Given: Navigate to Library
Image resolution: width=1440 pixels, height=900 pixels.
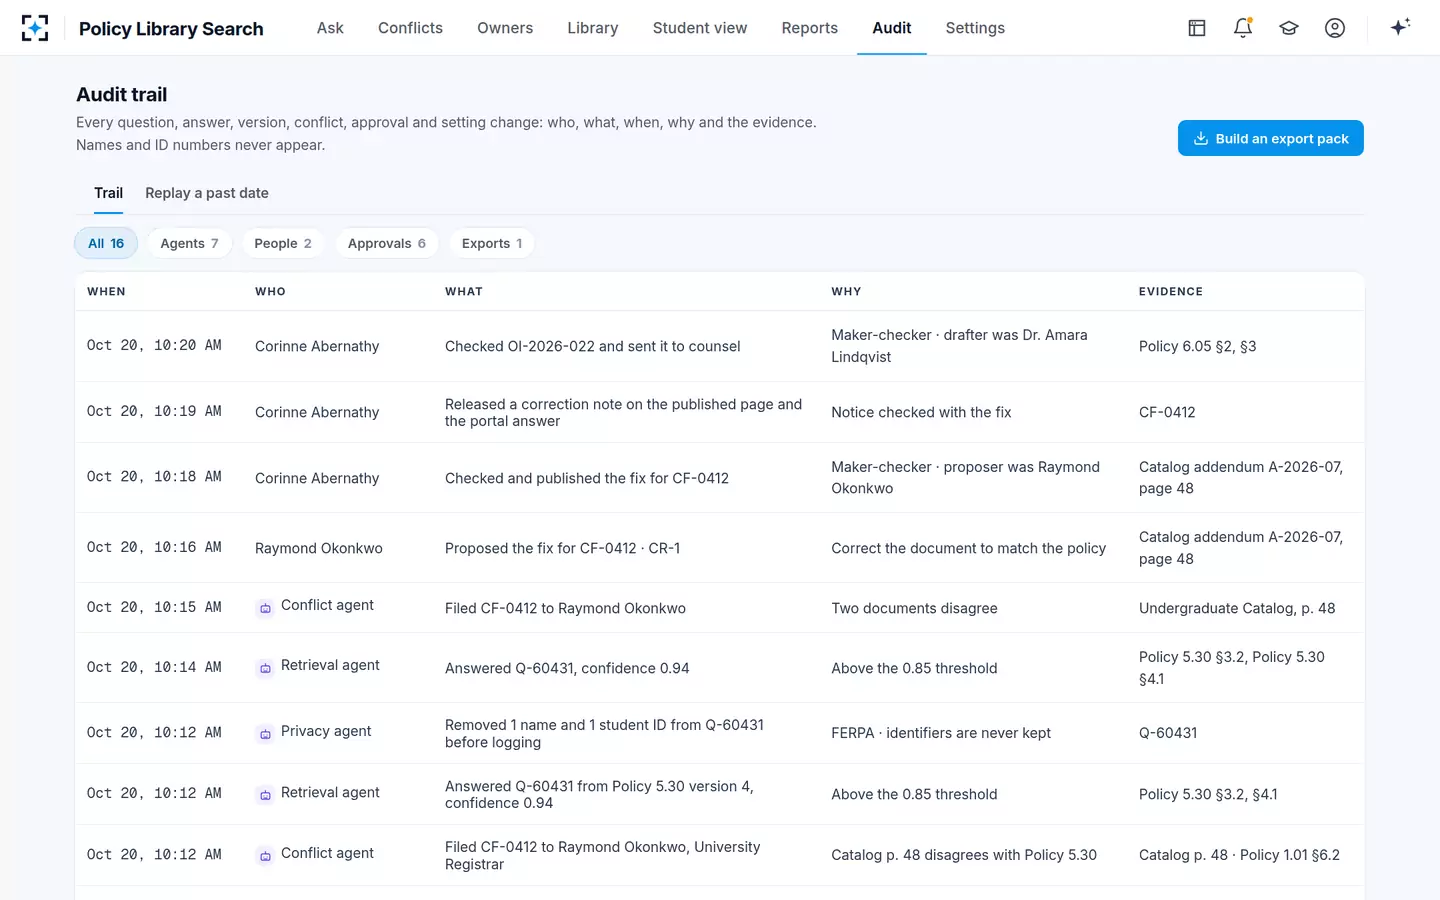Looking at the screenshot, I should (593, 28).
